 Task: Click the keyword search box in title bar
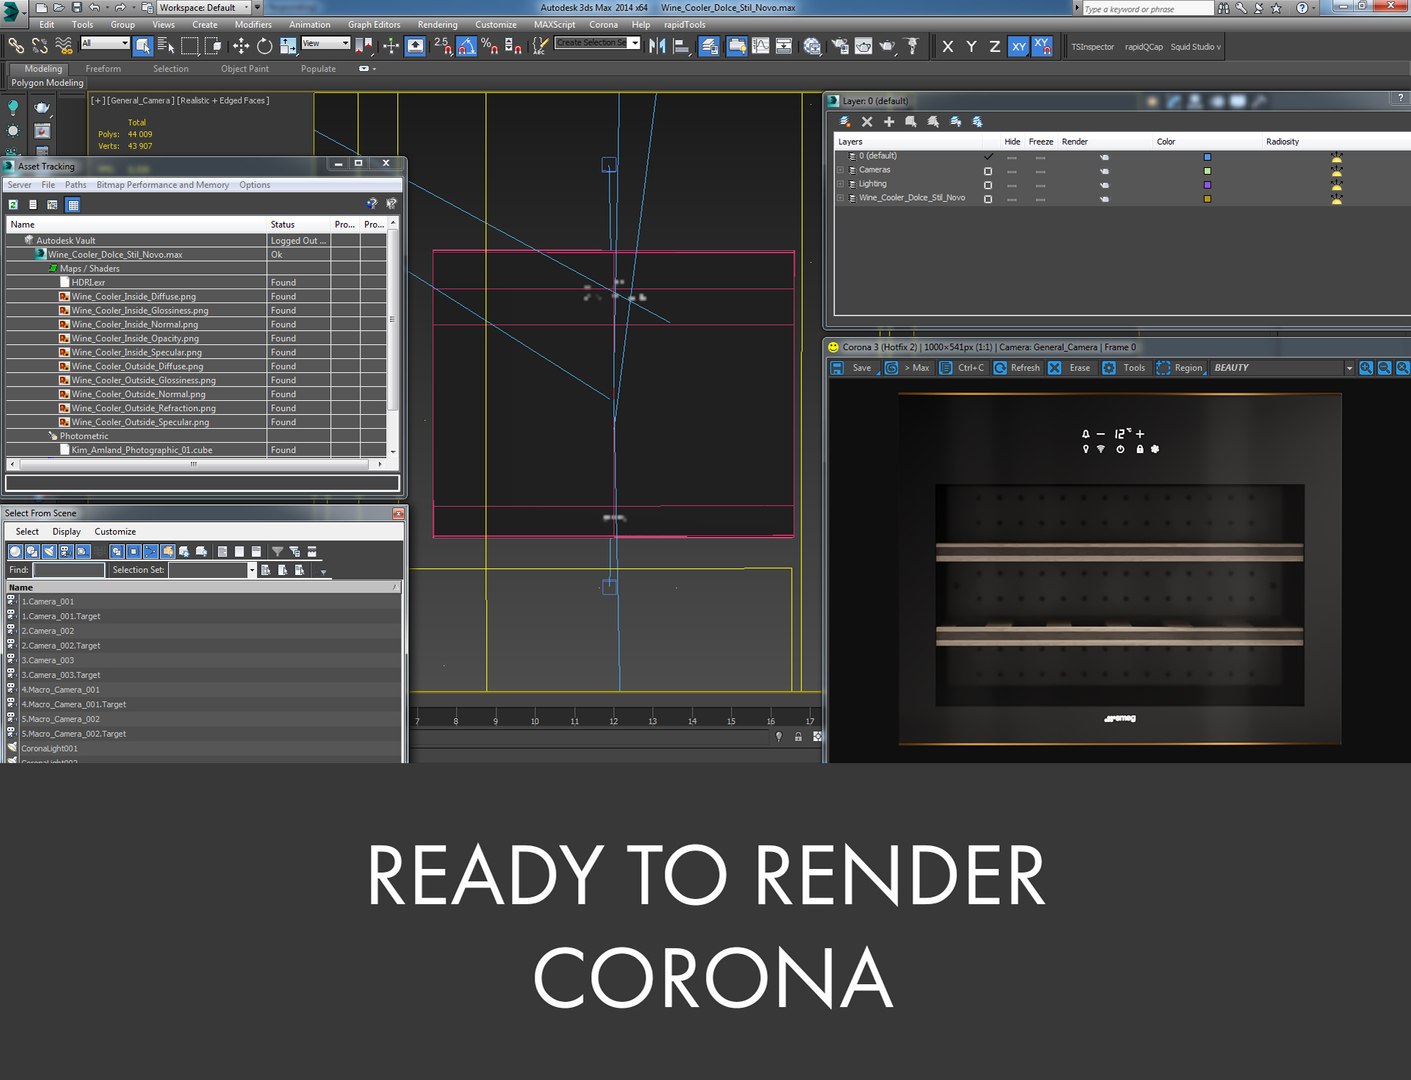1147,8
